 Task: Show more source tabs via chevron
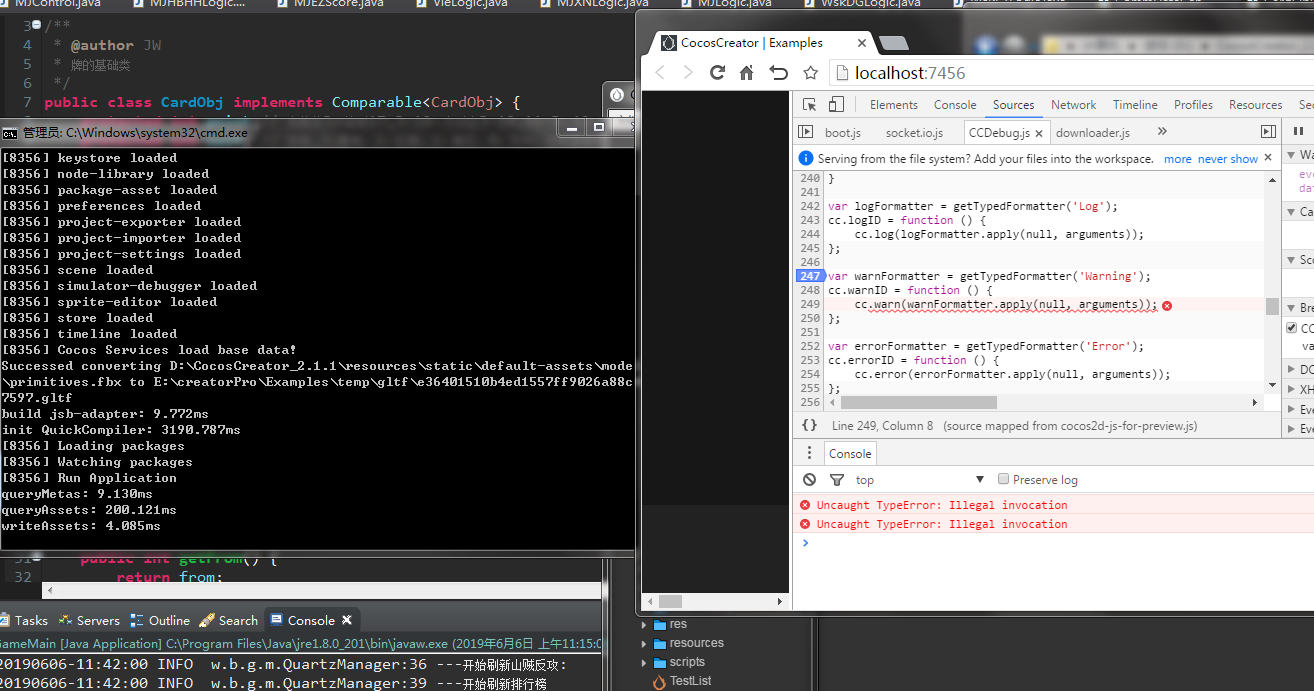coord(1162,132)
